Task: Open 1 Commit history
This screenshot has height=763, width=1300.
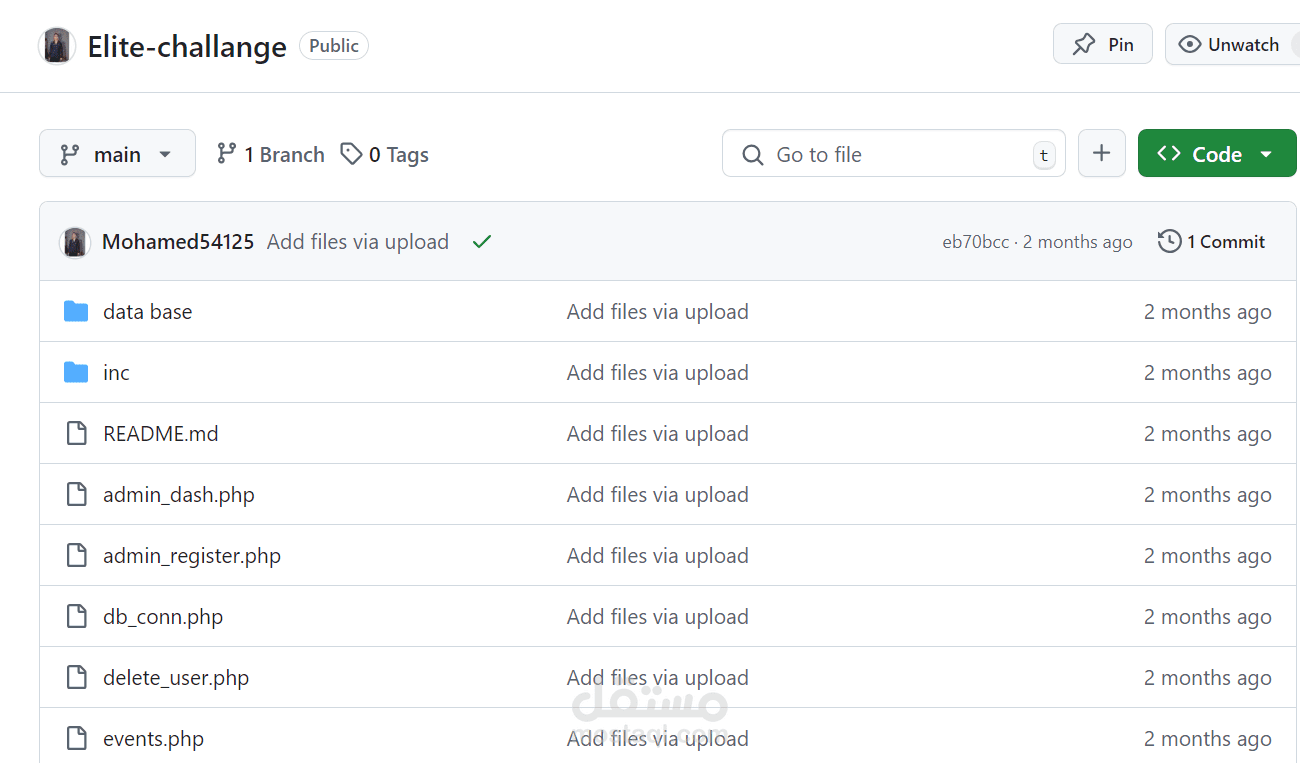Action: point(1212,242)
